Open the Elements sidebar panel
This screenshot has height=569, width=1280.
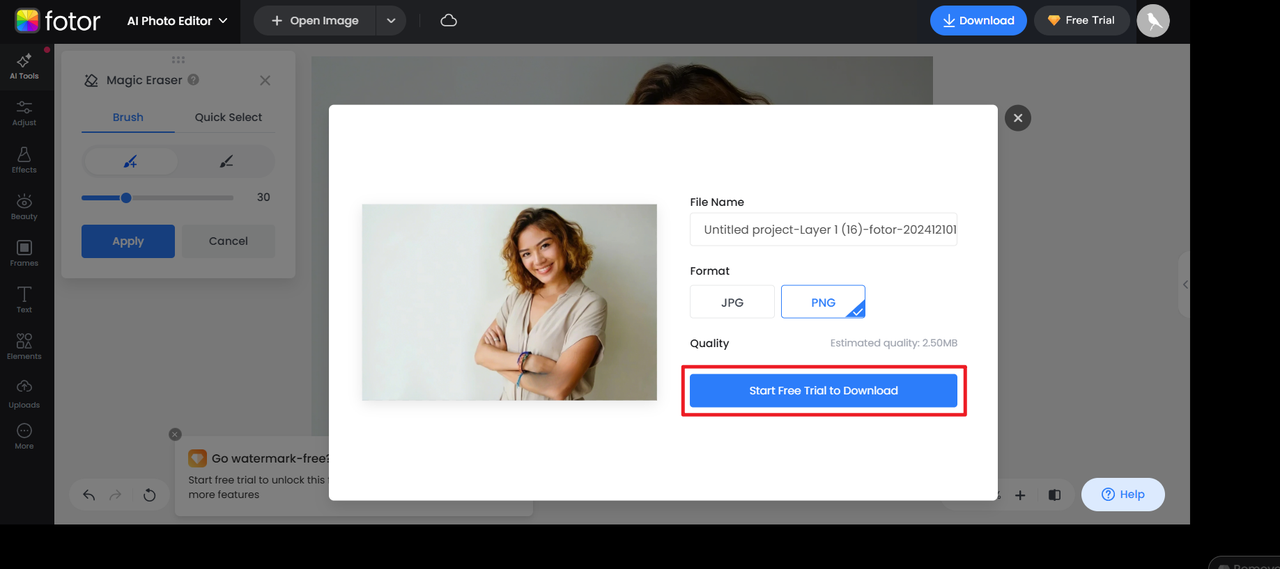pyautogui.click(x=24, y=347)
